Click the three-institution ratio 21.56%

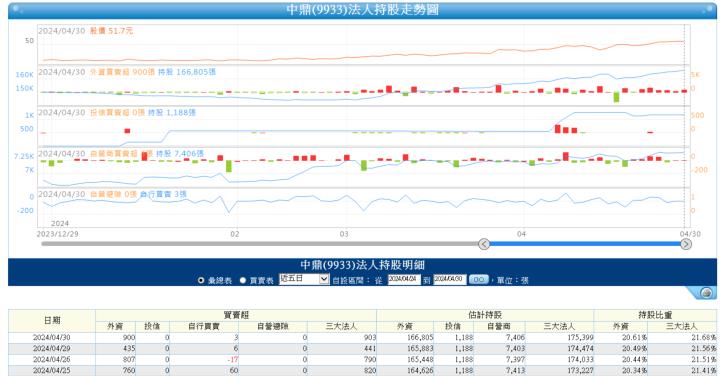(x=704, y=348)
